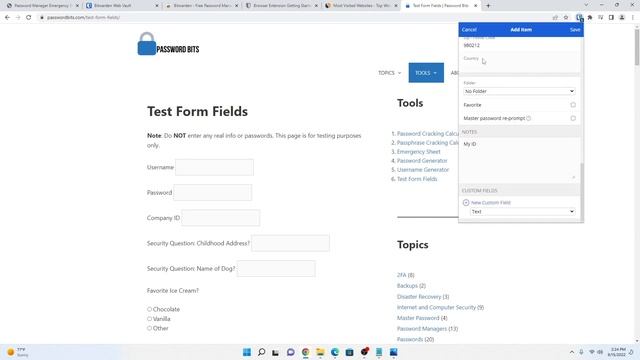Open a new browser tab with plus icon
Image resolution: width=640 pixels, height=360 pixels.
pos(488,6)
